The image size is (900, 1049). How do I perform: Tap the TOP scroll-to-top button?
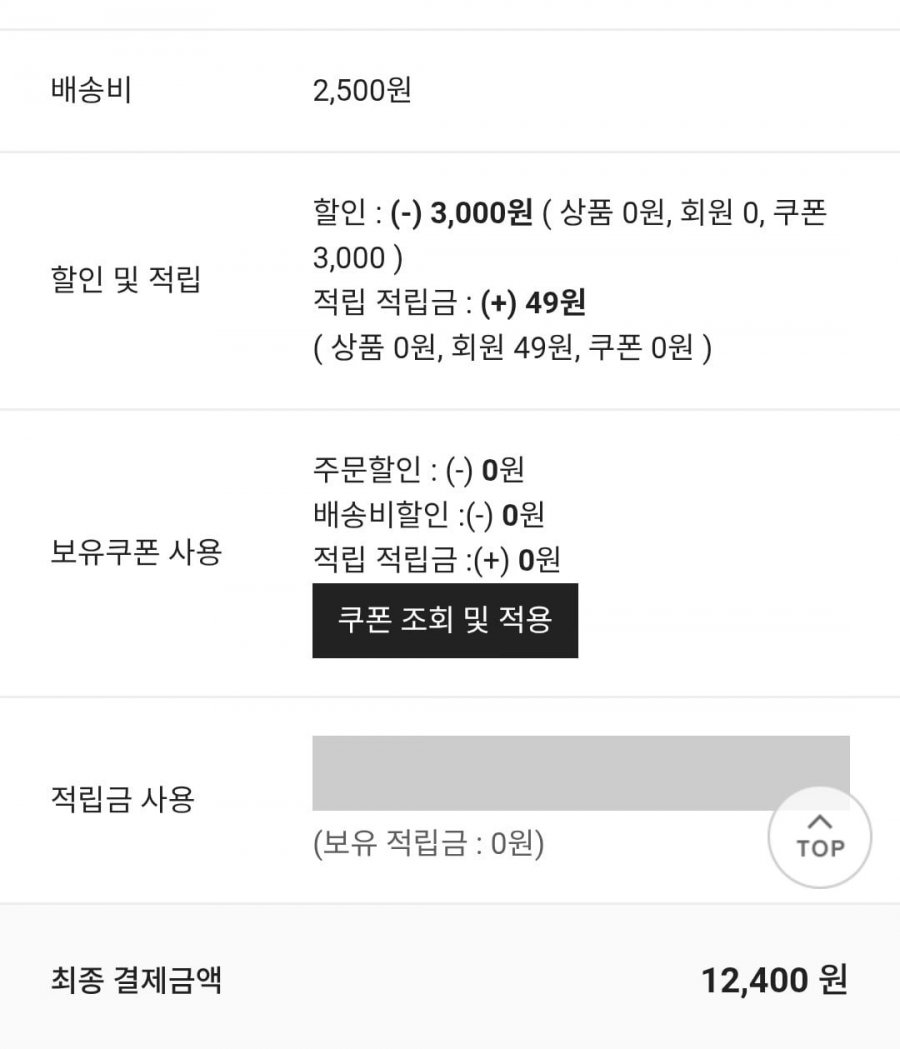tap(820, 838)
